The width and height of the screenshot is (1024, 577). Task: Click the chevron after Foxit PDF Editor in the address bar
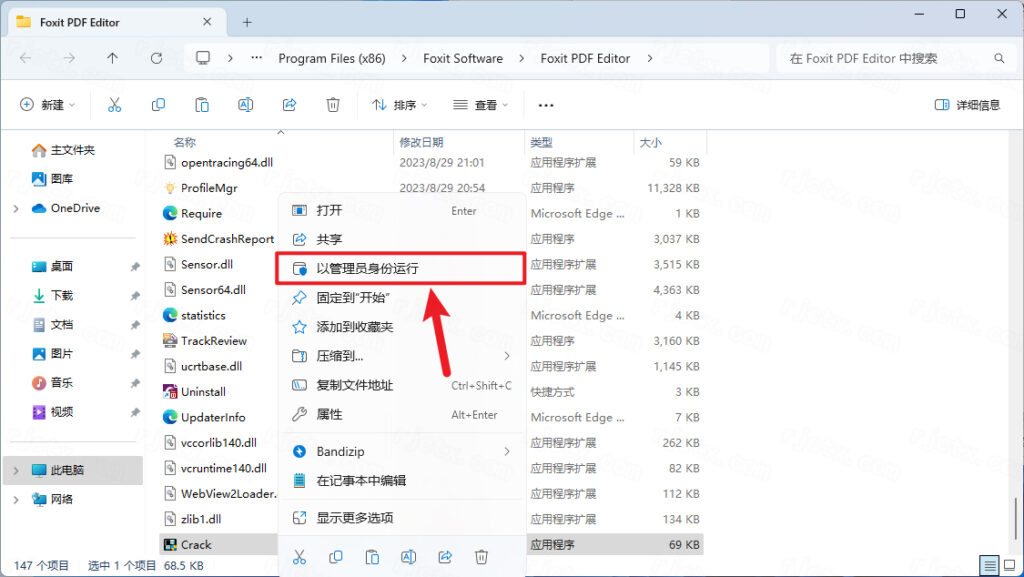pos(650,58)
